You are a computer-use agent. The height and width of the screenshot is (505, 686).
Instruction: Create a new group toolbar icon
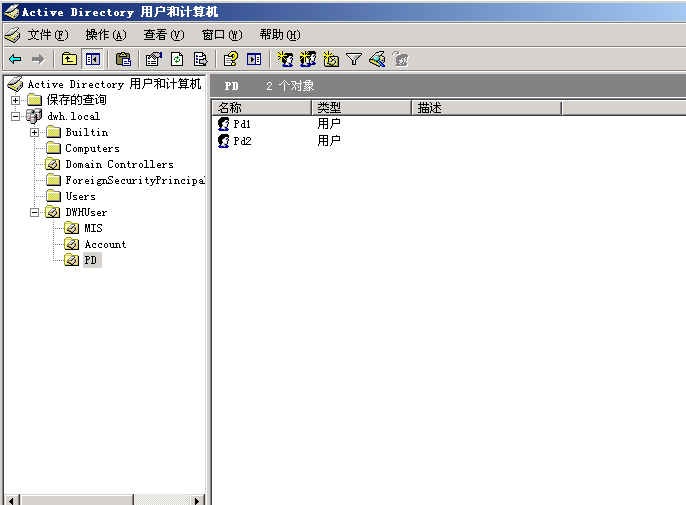tap(308, 59)
